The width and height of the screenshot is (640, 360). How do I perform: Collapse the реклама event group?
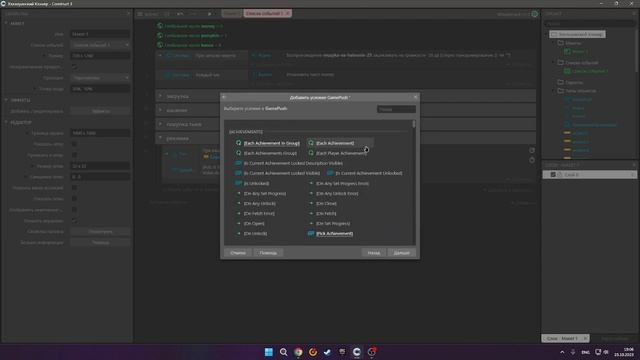pyautogui.click(x=160, y=138)
